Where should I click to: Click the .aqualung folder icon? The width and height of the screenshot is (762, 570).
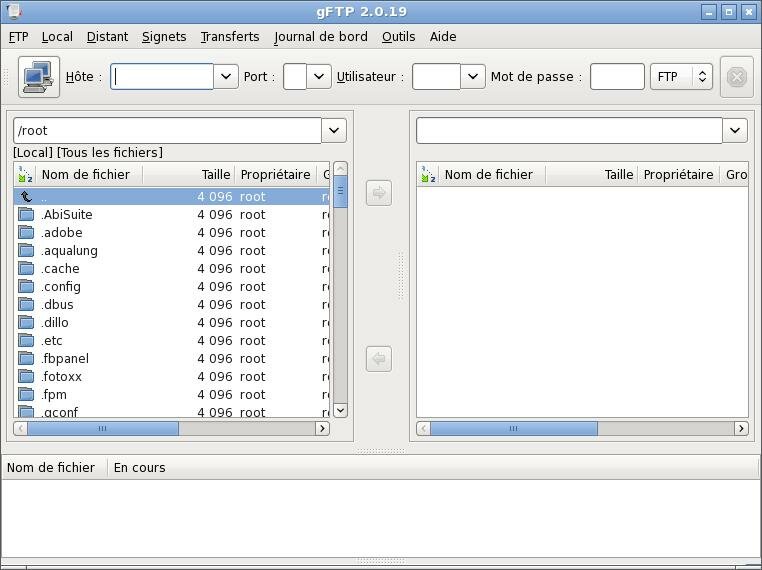coord(26,250)
